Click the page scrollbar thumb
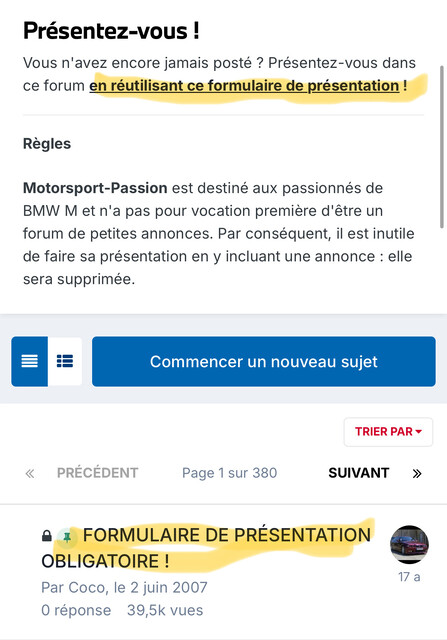 [442, 147]
